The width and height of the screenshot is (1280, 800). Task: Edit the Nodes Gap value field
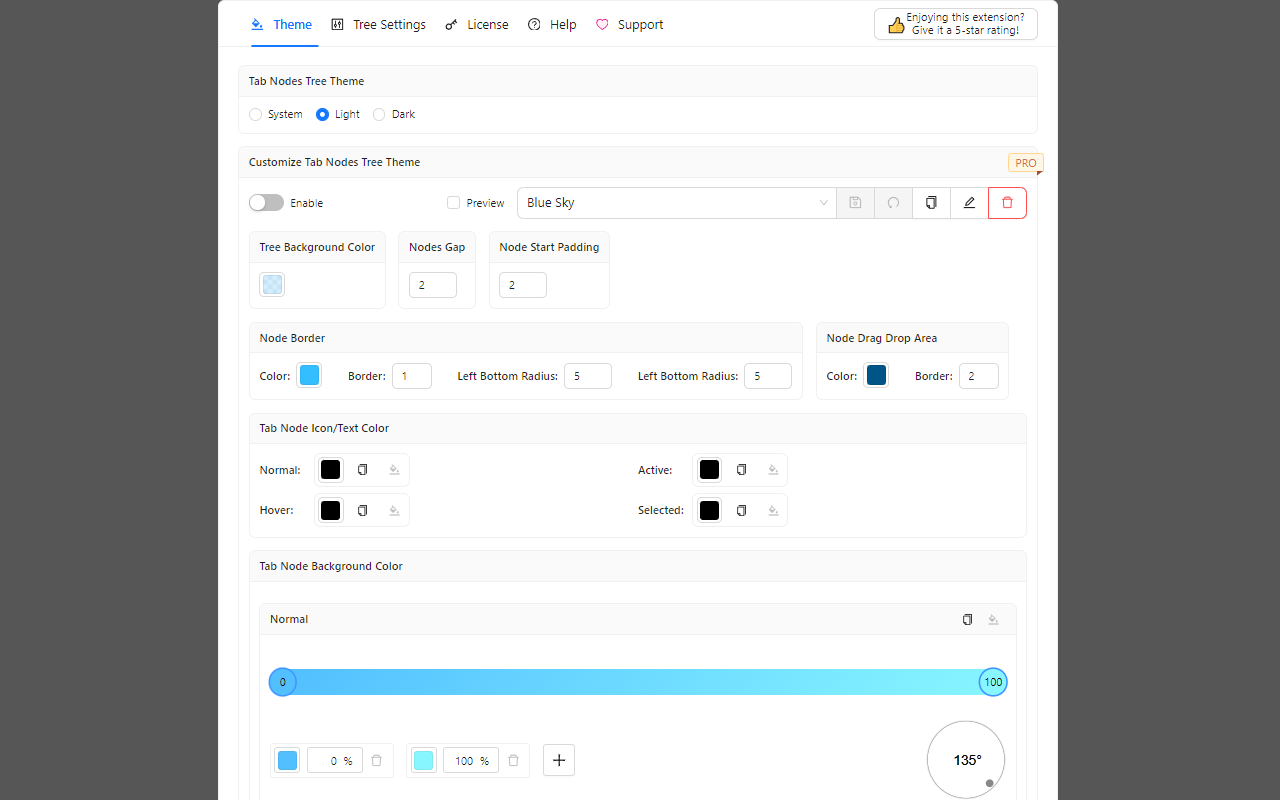click(433, 284)
